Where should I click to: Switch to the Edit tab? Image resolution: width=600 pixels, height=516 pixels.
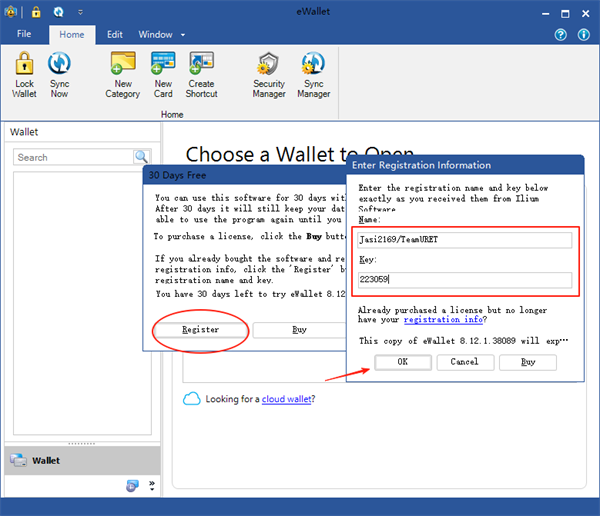(115, 35)
